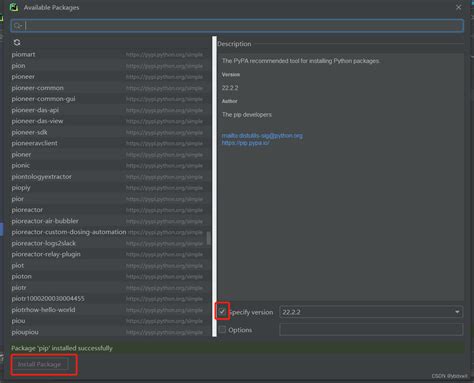Click the Install Package button
The height and width of the screenshot is (383, 474).
(x=40, y=364)
